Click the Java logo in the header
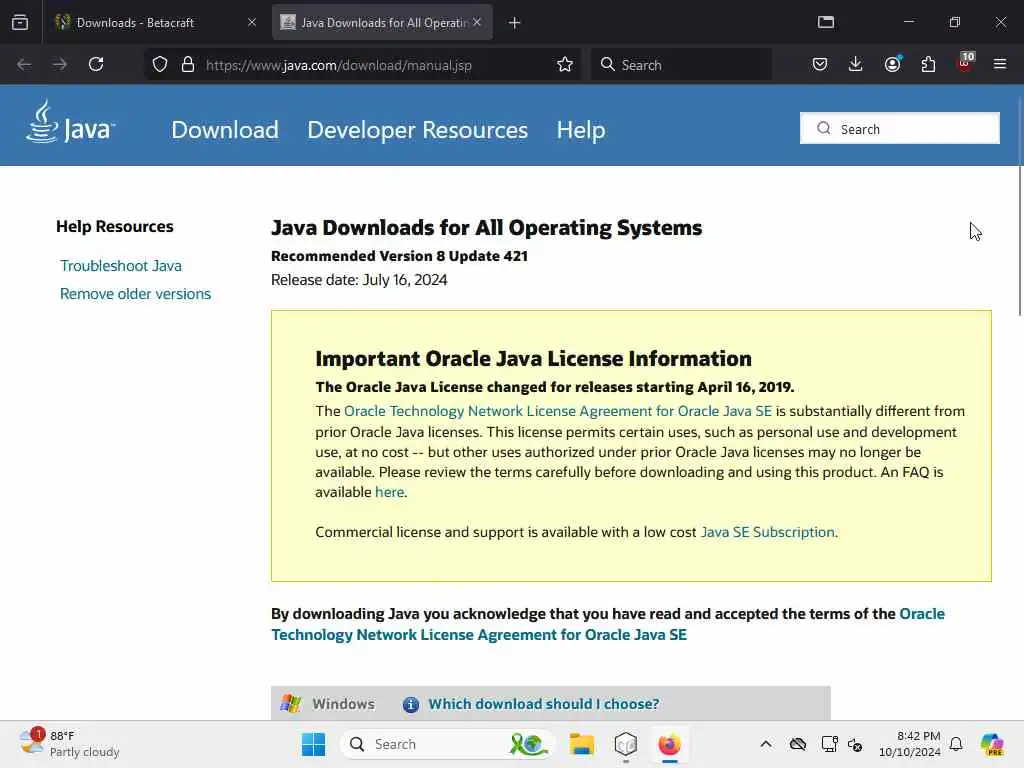 71,123
